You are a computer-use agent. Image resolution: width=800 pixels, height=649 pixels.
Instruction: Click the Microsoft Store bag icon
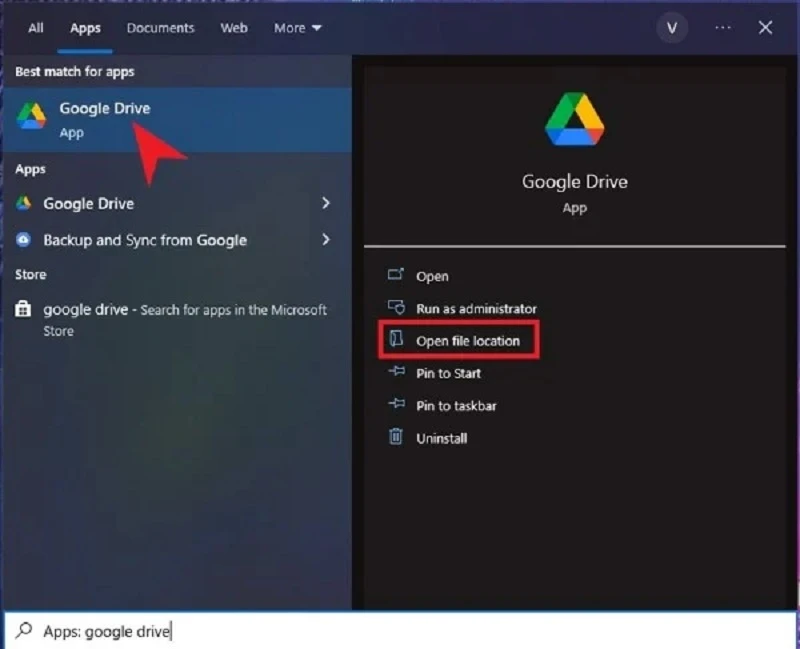pyautogui.click(x=24, y=310)
